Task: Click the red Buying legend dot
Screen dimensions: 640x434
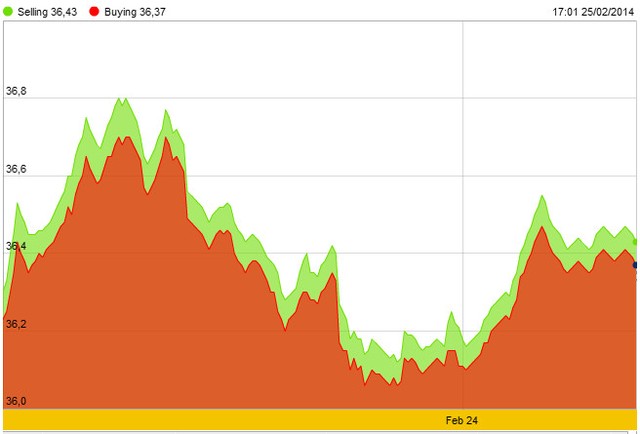Action: (94, 11)
